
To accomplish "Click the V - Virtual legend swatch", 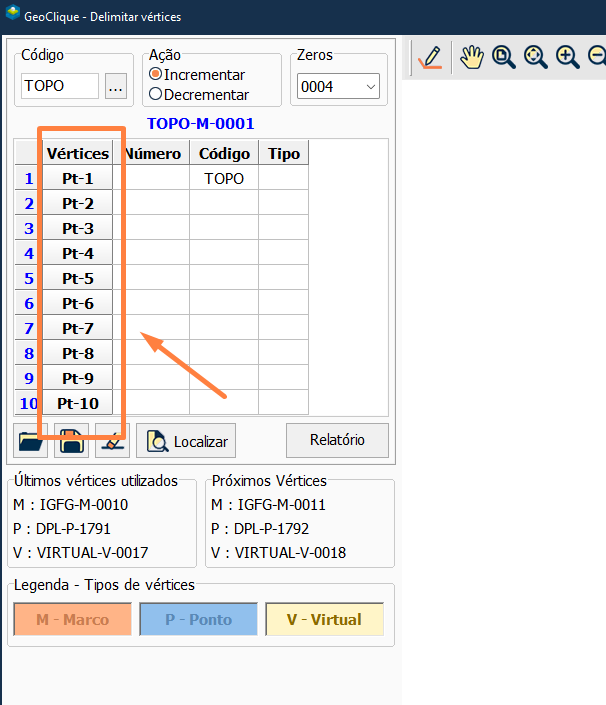I will (x=324, y=620).
